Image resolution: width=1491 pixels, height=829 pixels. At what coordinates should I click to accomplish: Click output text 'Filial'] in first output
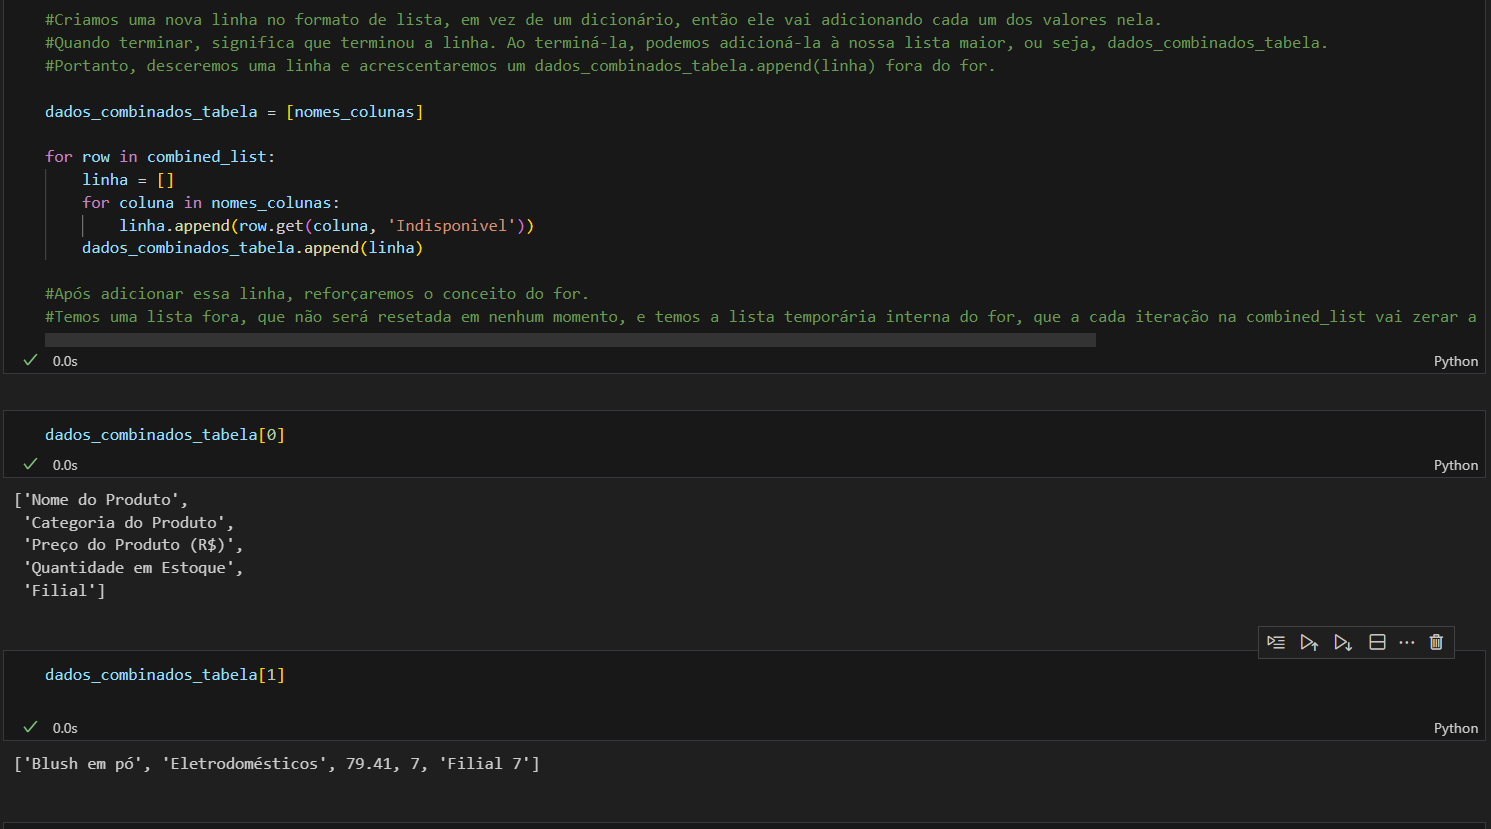(x=64, y=591)
